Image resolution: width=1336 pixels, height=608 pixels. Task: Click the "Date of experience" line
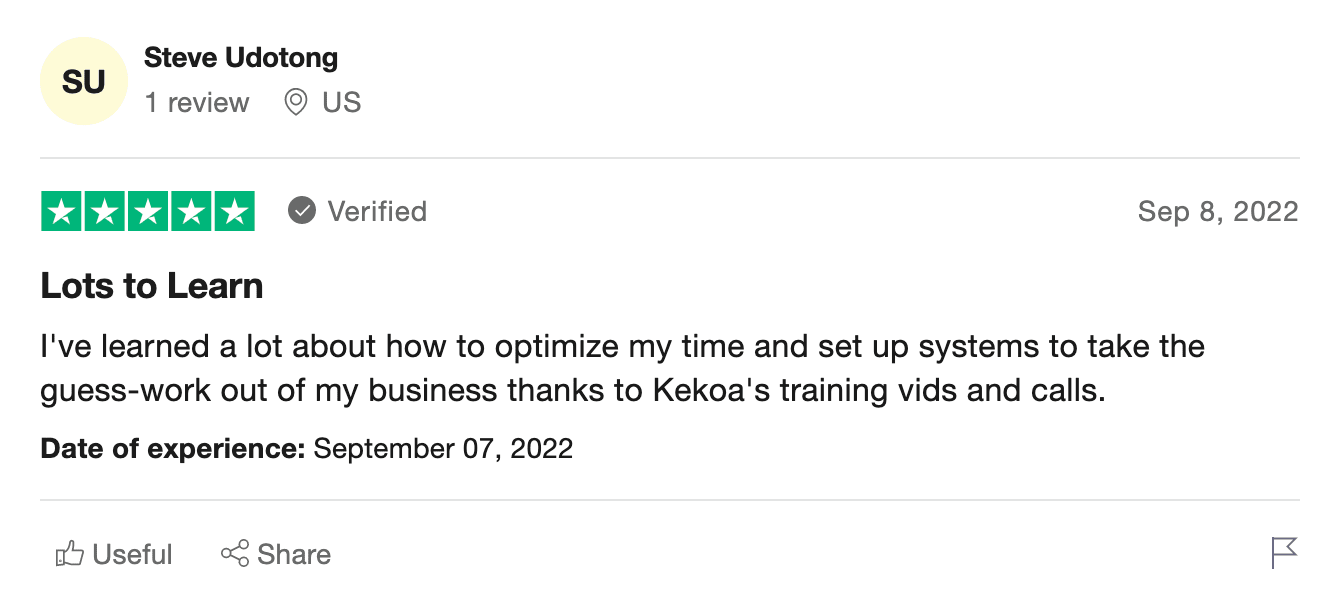307,448
